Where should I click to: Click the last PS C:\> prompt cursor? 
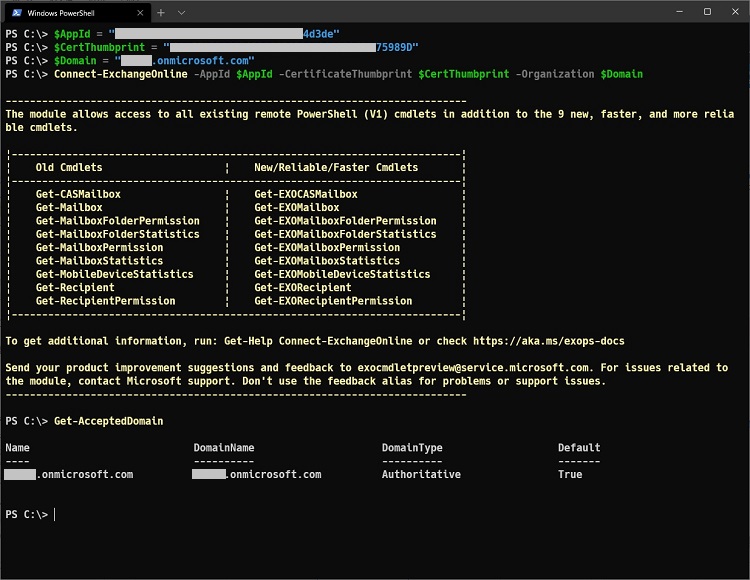coord(55,514)
